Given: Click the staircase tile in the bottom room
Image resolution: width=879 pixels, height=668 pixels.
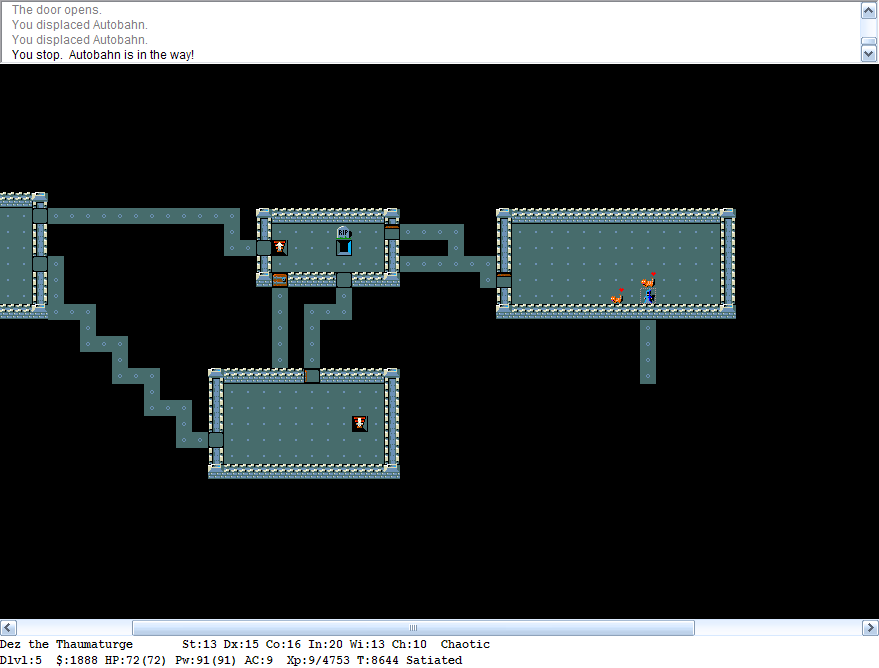Looking at the screenshot, I should pos(360,424).
